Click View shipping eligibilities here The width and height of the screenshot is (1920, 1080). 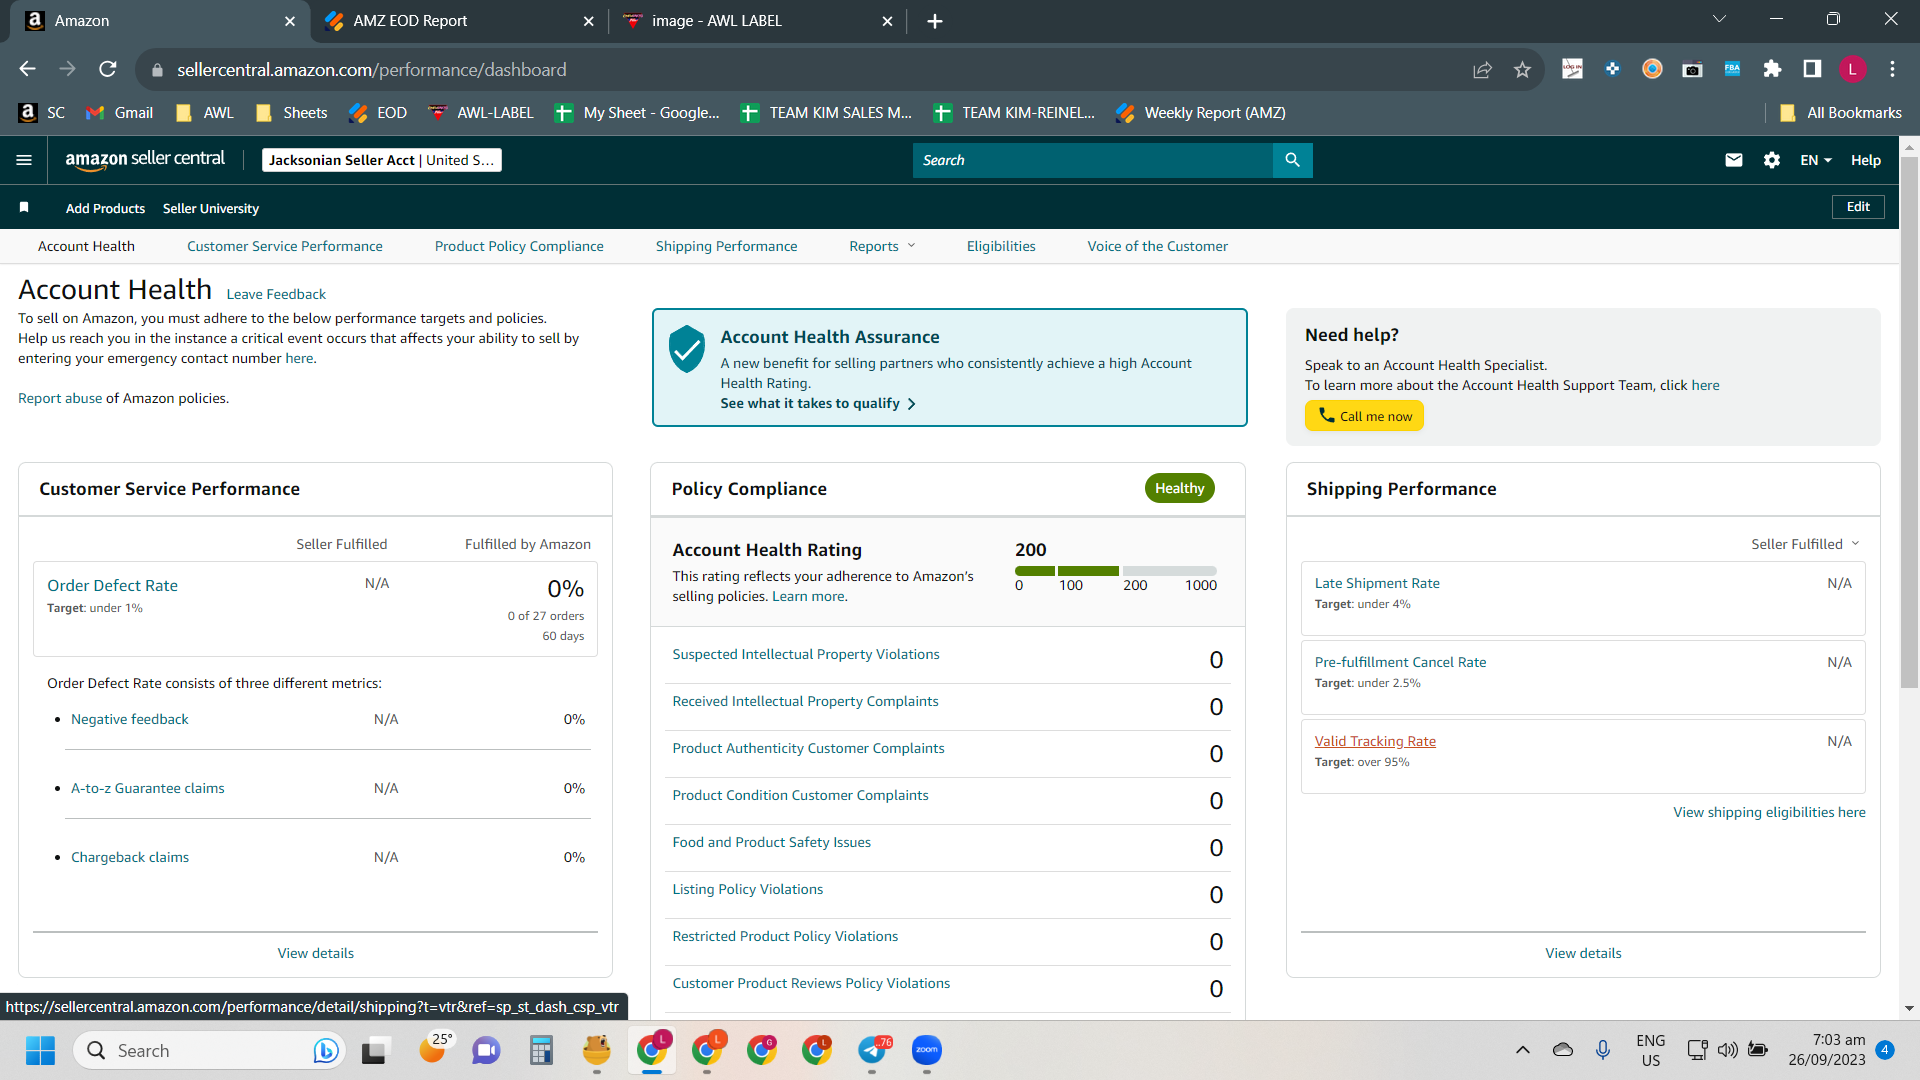pos(1769,812)
